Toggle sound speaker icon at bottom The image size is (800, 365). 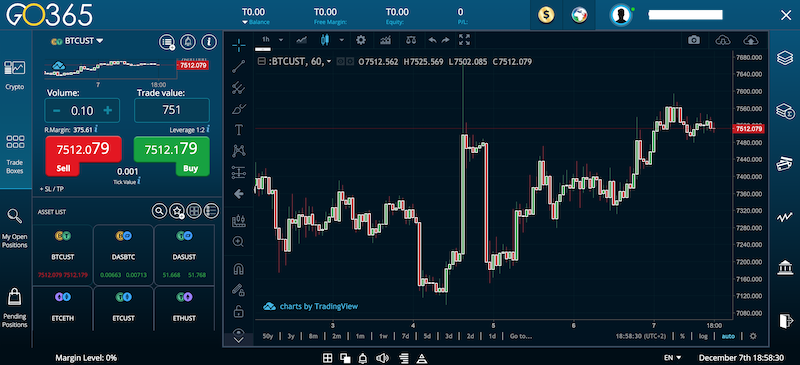tap(381, 358)
